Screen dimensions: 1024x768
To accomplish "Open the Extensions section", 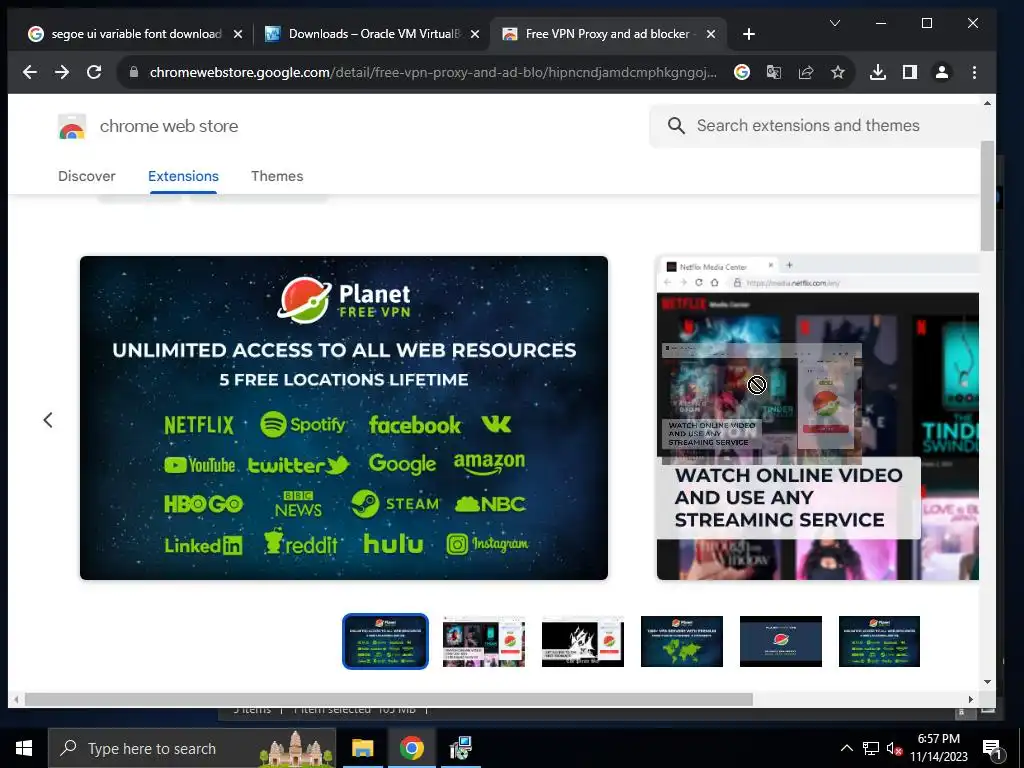I will (183, 176).
